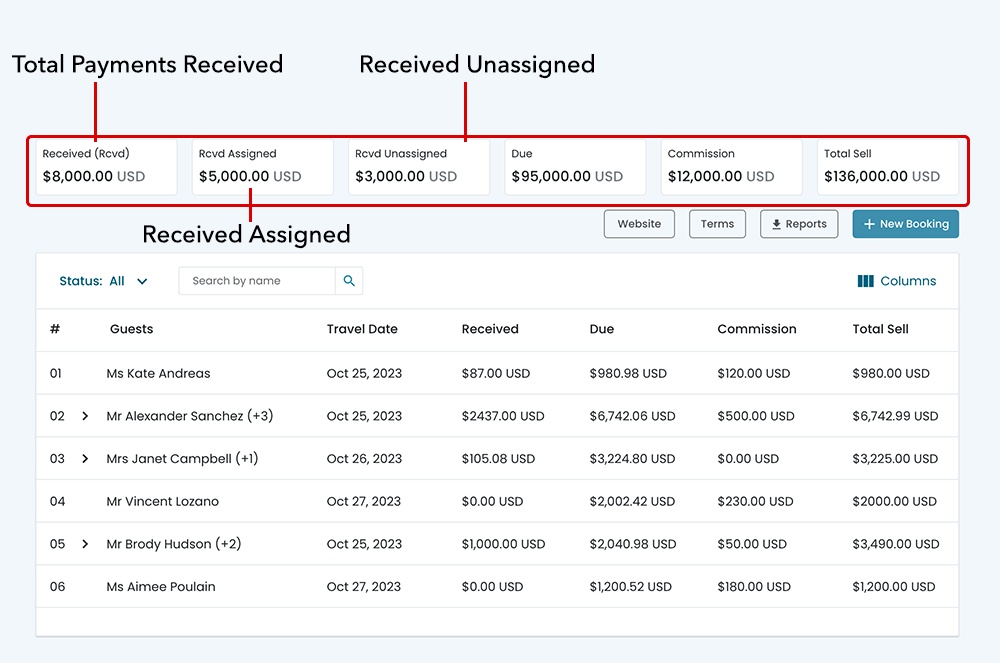Click the Reports download button
Image resolution: width=1000 pixels, height=663 pixels.
[799, 224]
